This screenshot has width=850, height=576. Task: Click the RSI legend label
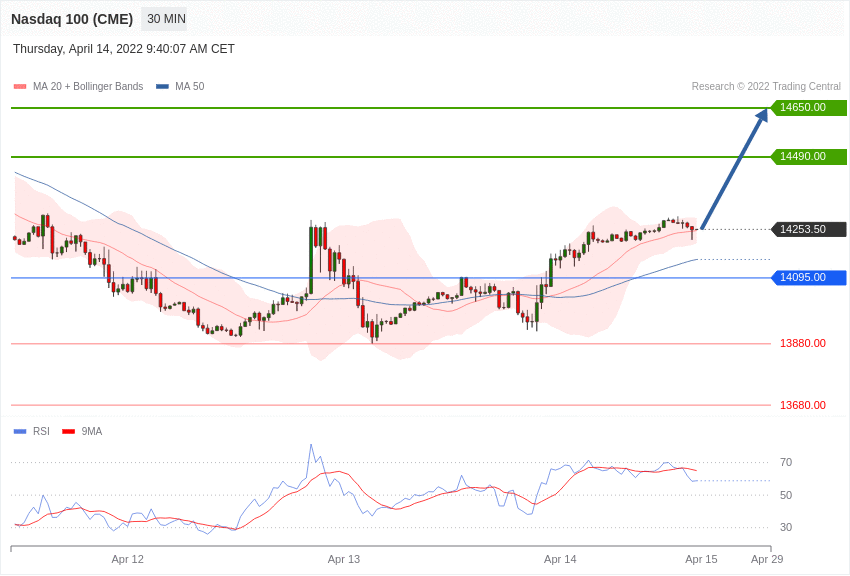pyautogui.click(x=41, y=431)
